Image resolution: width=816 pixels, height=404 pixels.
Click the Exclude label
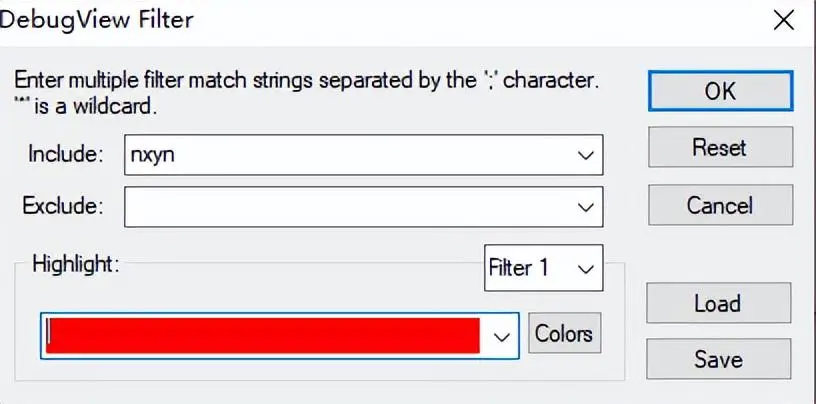[x=63, y=206]
